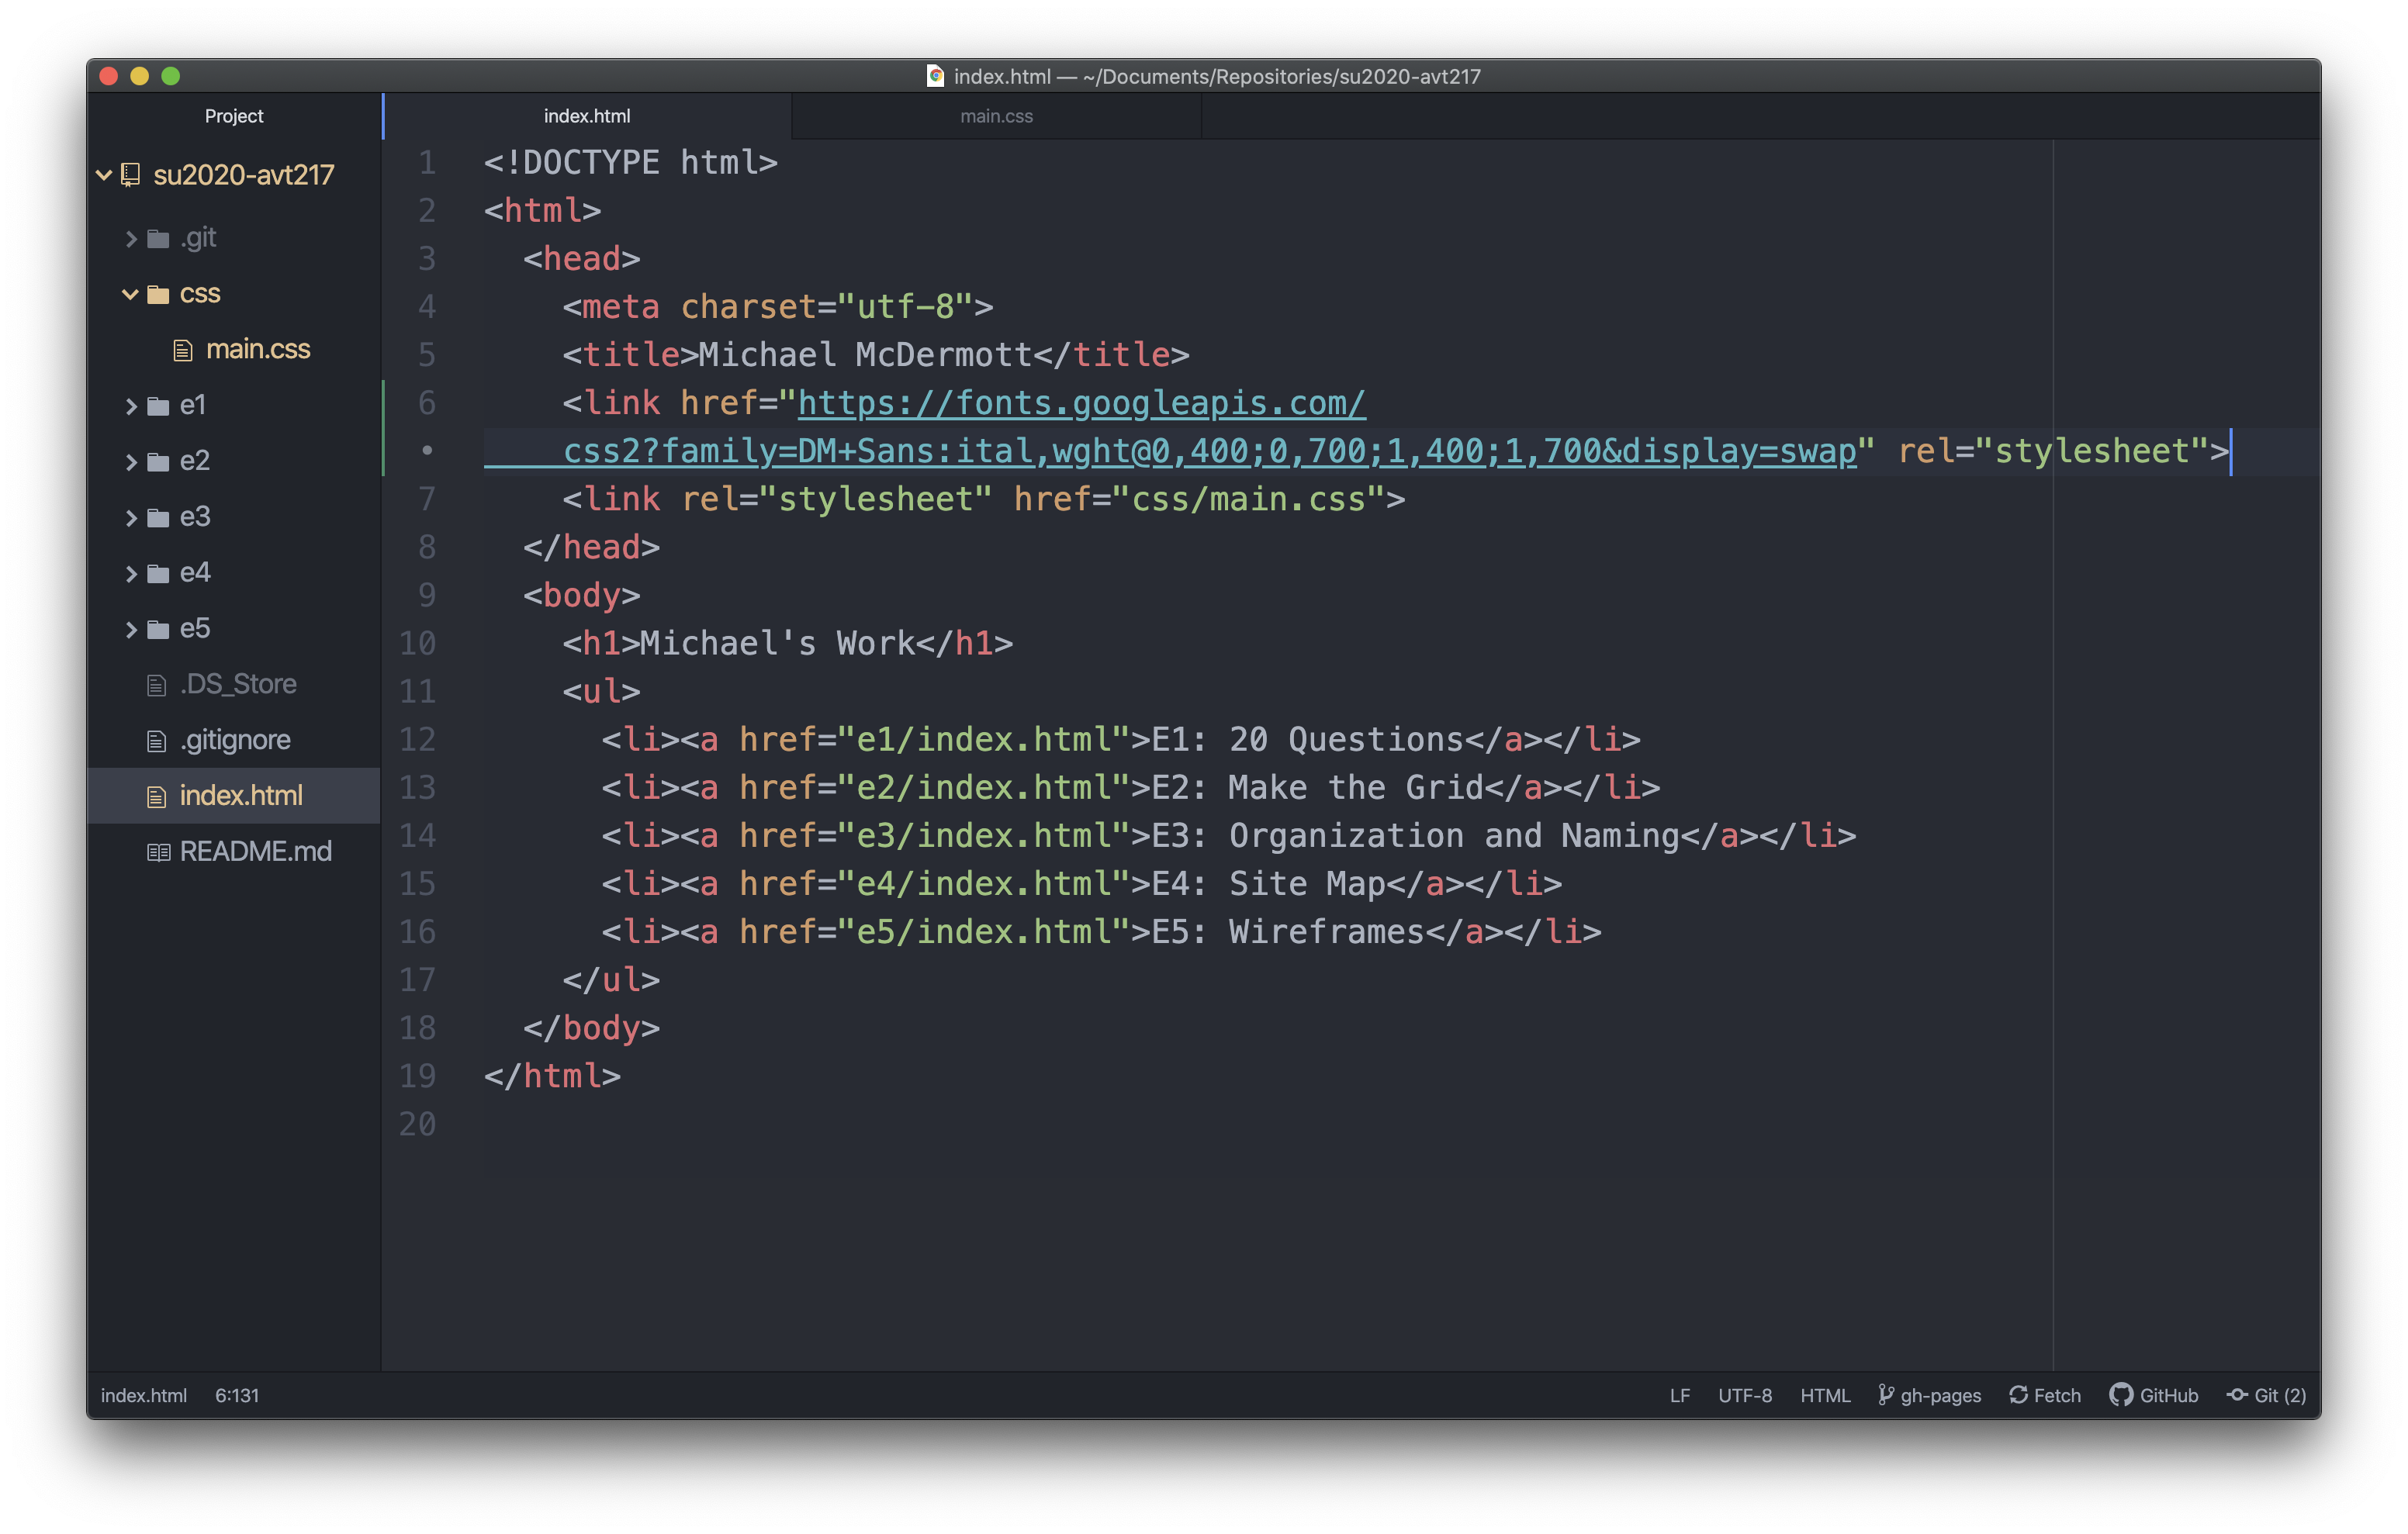Click the index.html path in status bar
This screenshot has height=1534, width=2408.
point(144,1395)
